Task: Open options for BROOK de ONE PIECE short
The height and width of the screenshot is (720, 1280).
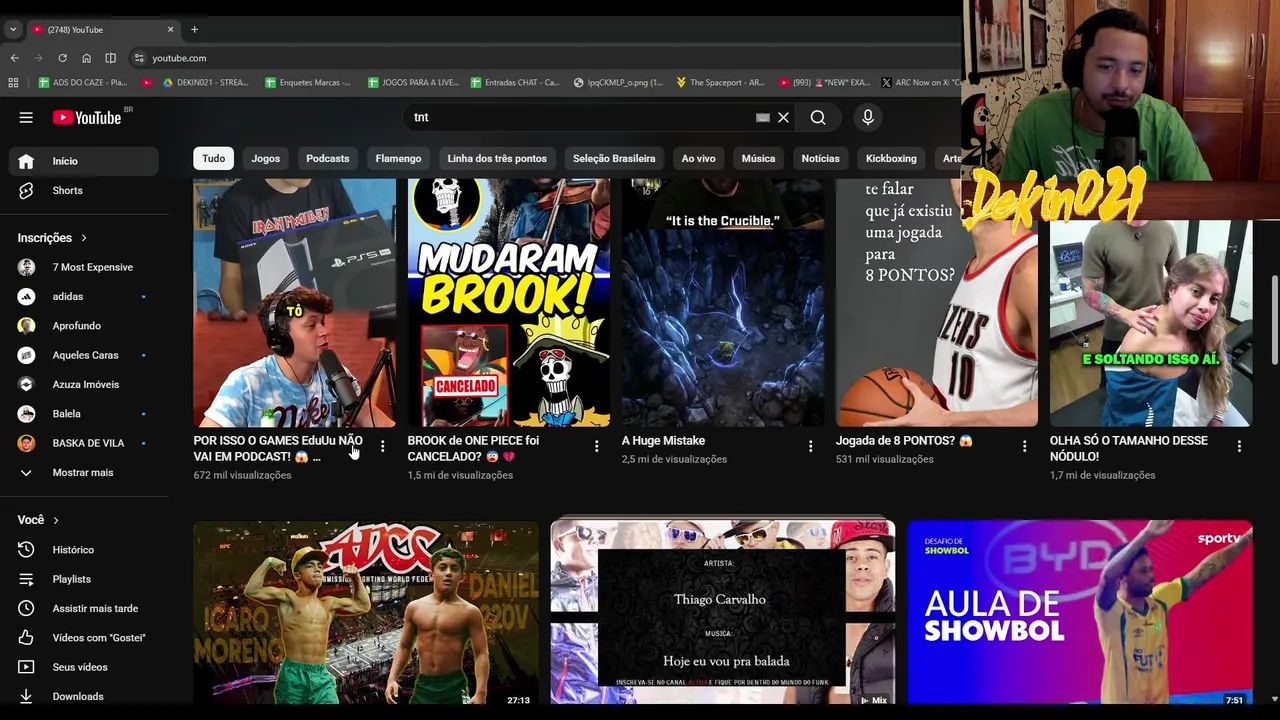Action: pos(596,446)
